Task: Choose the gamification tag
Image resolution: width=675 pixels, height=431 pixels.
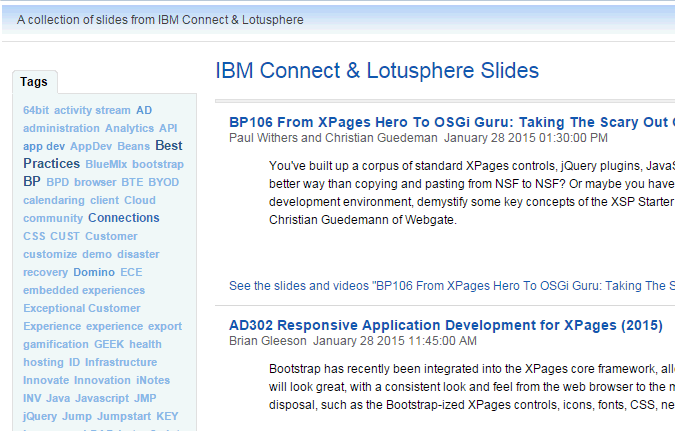Action: click(x=56, y=344)
